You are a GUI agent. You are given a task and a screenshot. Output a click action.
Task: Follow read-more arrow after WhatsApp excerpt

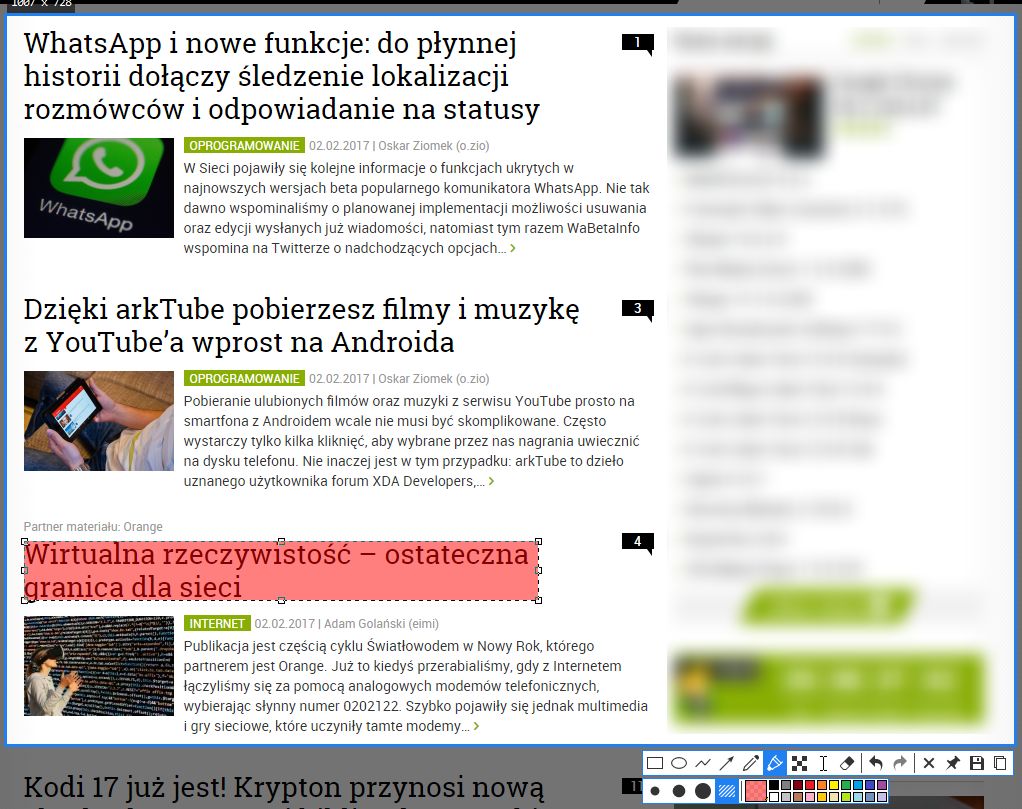pos(513,248)
